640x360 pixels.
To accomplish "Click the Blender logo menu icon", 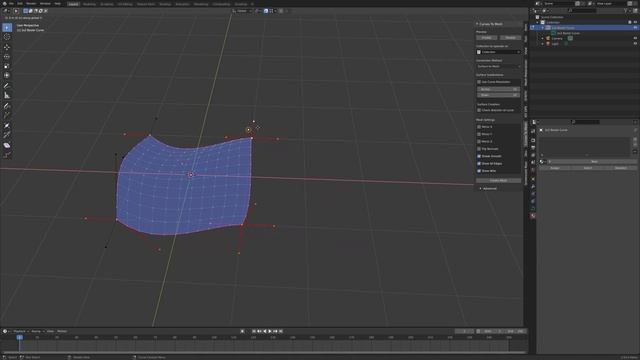I will click(x=4, y=3).
